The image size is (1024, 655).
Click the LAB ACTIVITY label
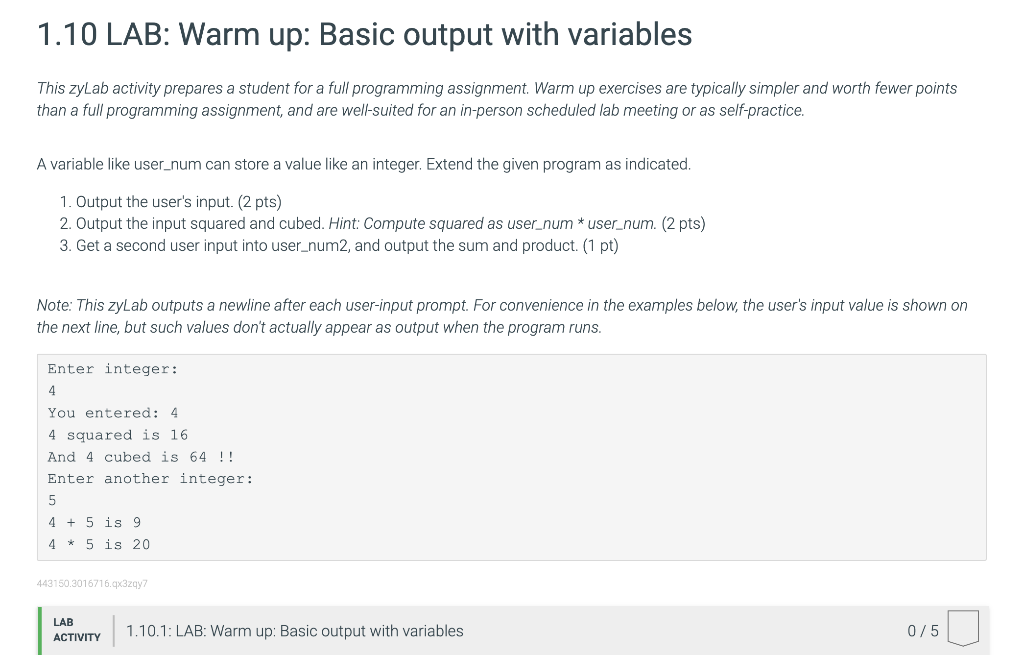pos(76,630)
